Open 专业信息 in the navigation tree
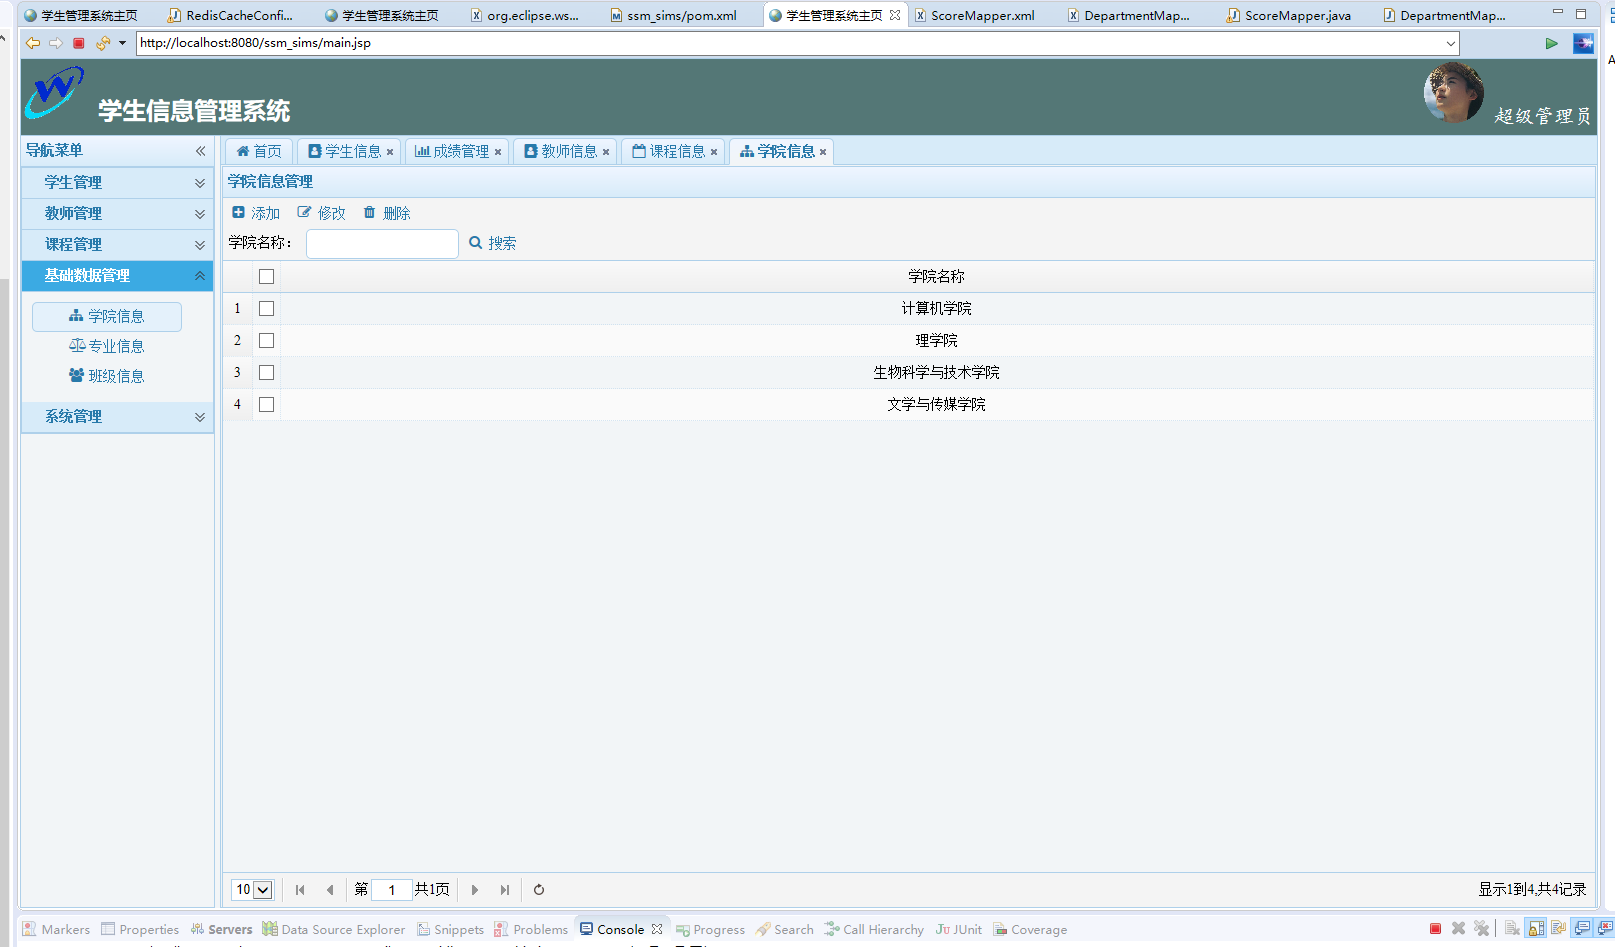Image resolution: width=1615 pixels, height=947 pixels. pyautogui.click(x=107, y=347)
